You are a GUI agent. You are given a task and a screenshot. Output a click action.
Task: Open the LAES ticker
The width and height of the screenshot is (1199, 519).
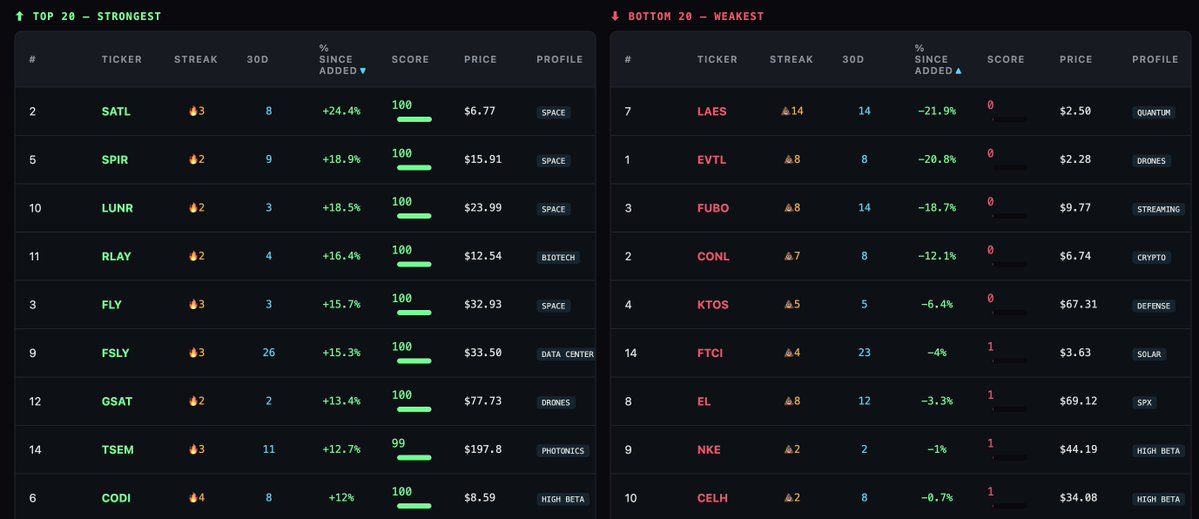[x=712, y=111]
